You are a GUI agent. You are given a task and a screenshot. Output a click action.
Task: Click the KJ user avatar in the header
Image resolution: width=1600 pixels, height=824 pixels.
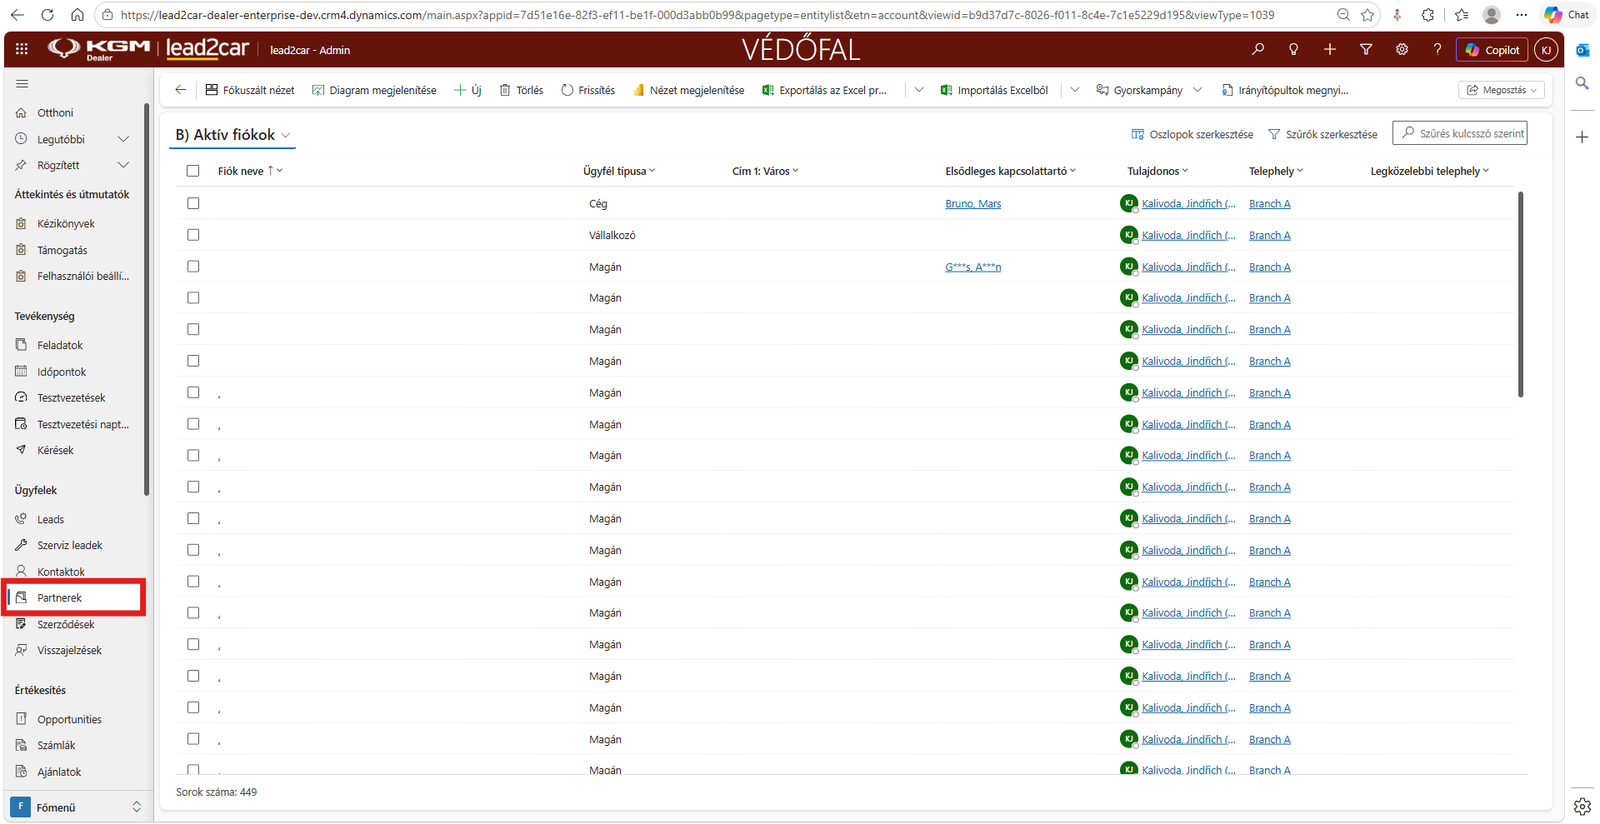point(1546,50)
